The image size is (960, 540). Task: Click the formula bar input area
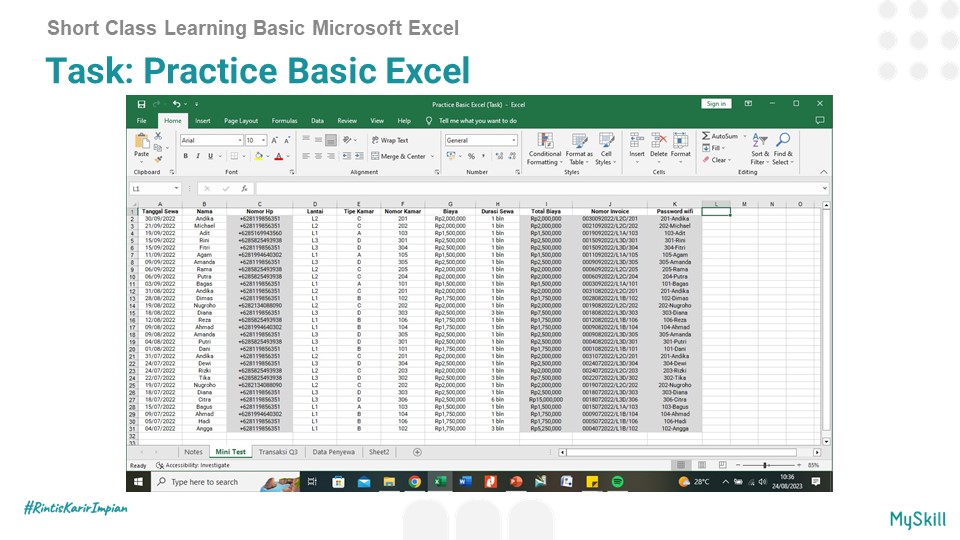tap(539, 189)
